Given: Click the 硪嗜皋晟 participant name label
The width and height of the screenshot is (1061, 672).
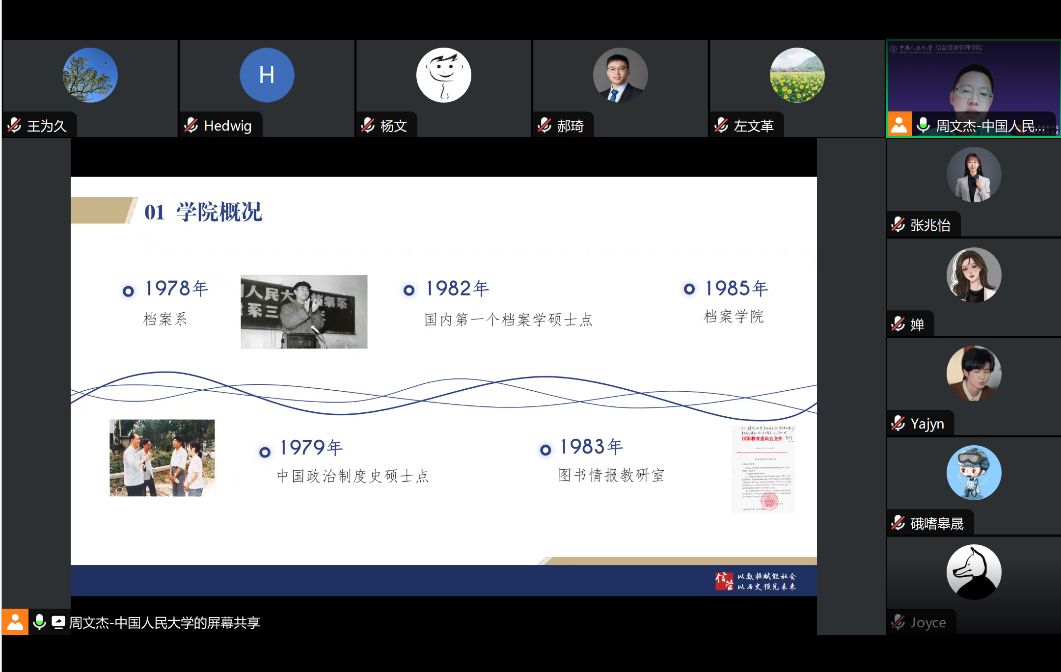Looking at the screenshot, I should [936, 523].
